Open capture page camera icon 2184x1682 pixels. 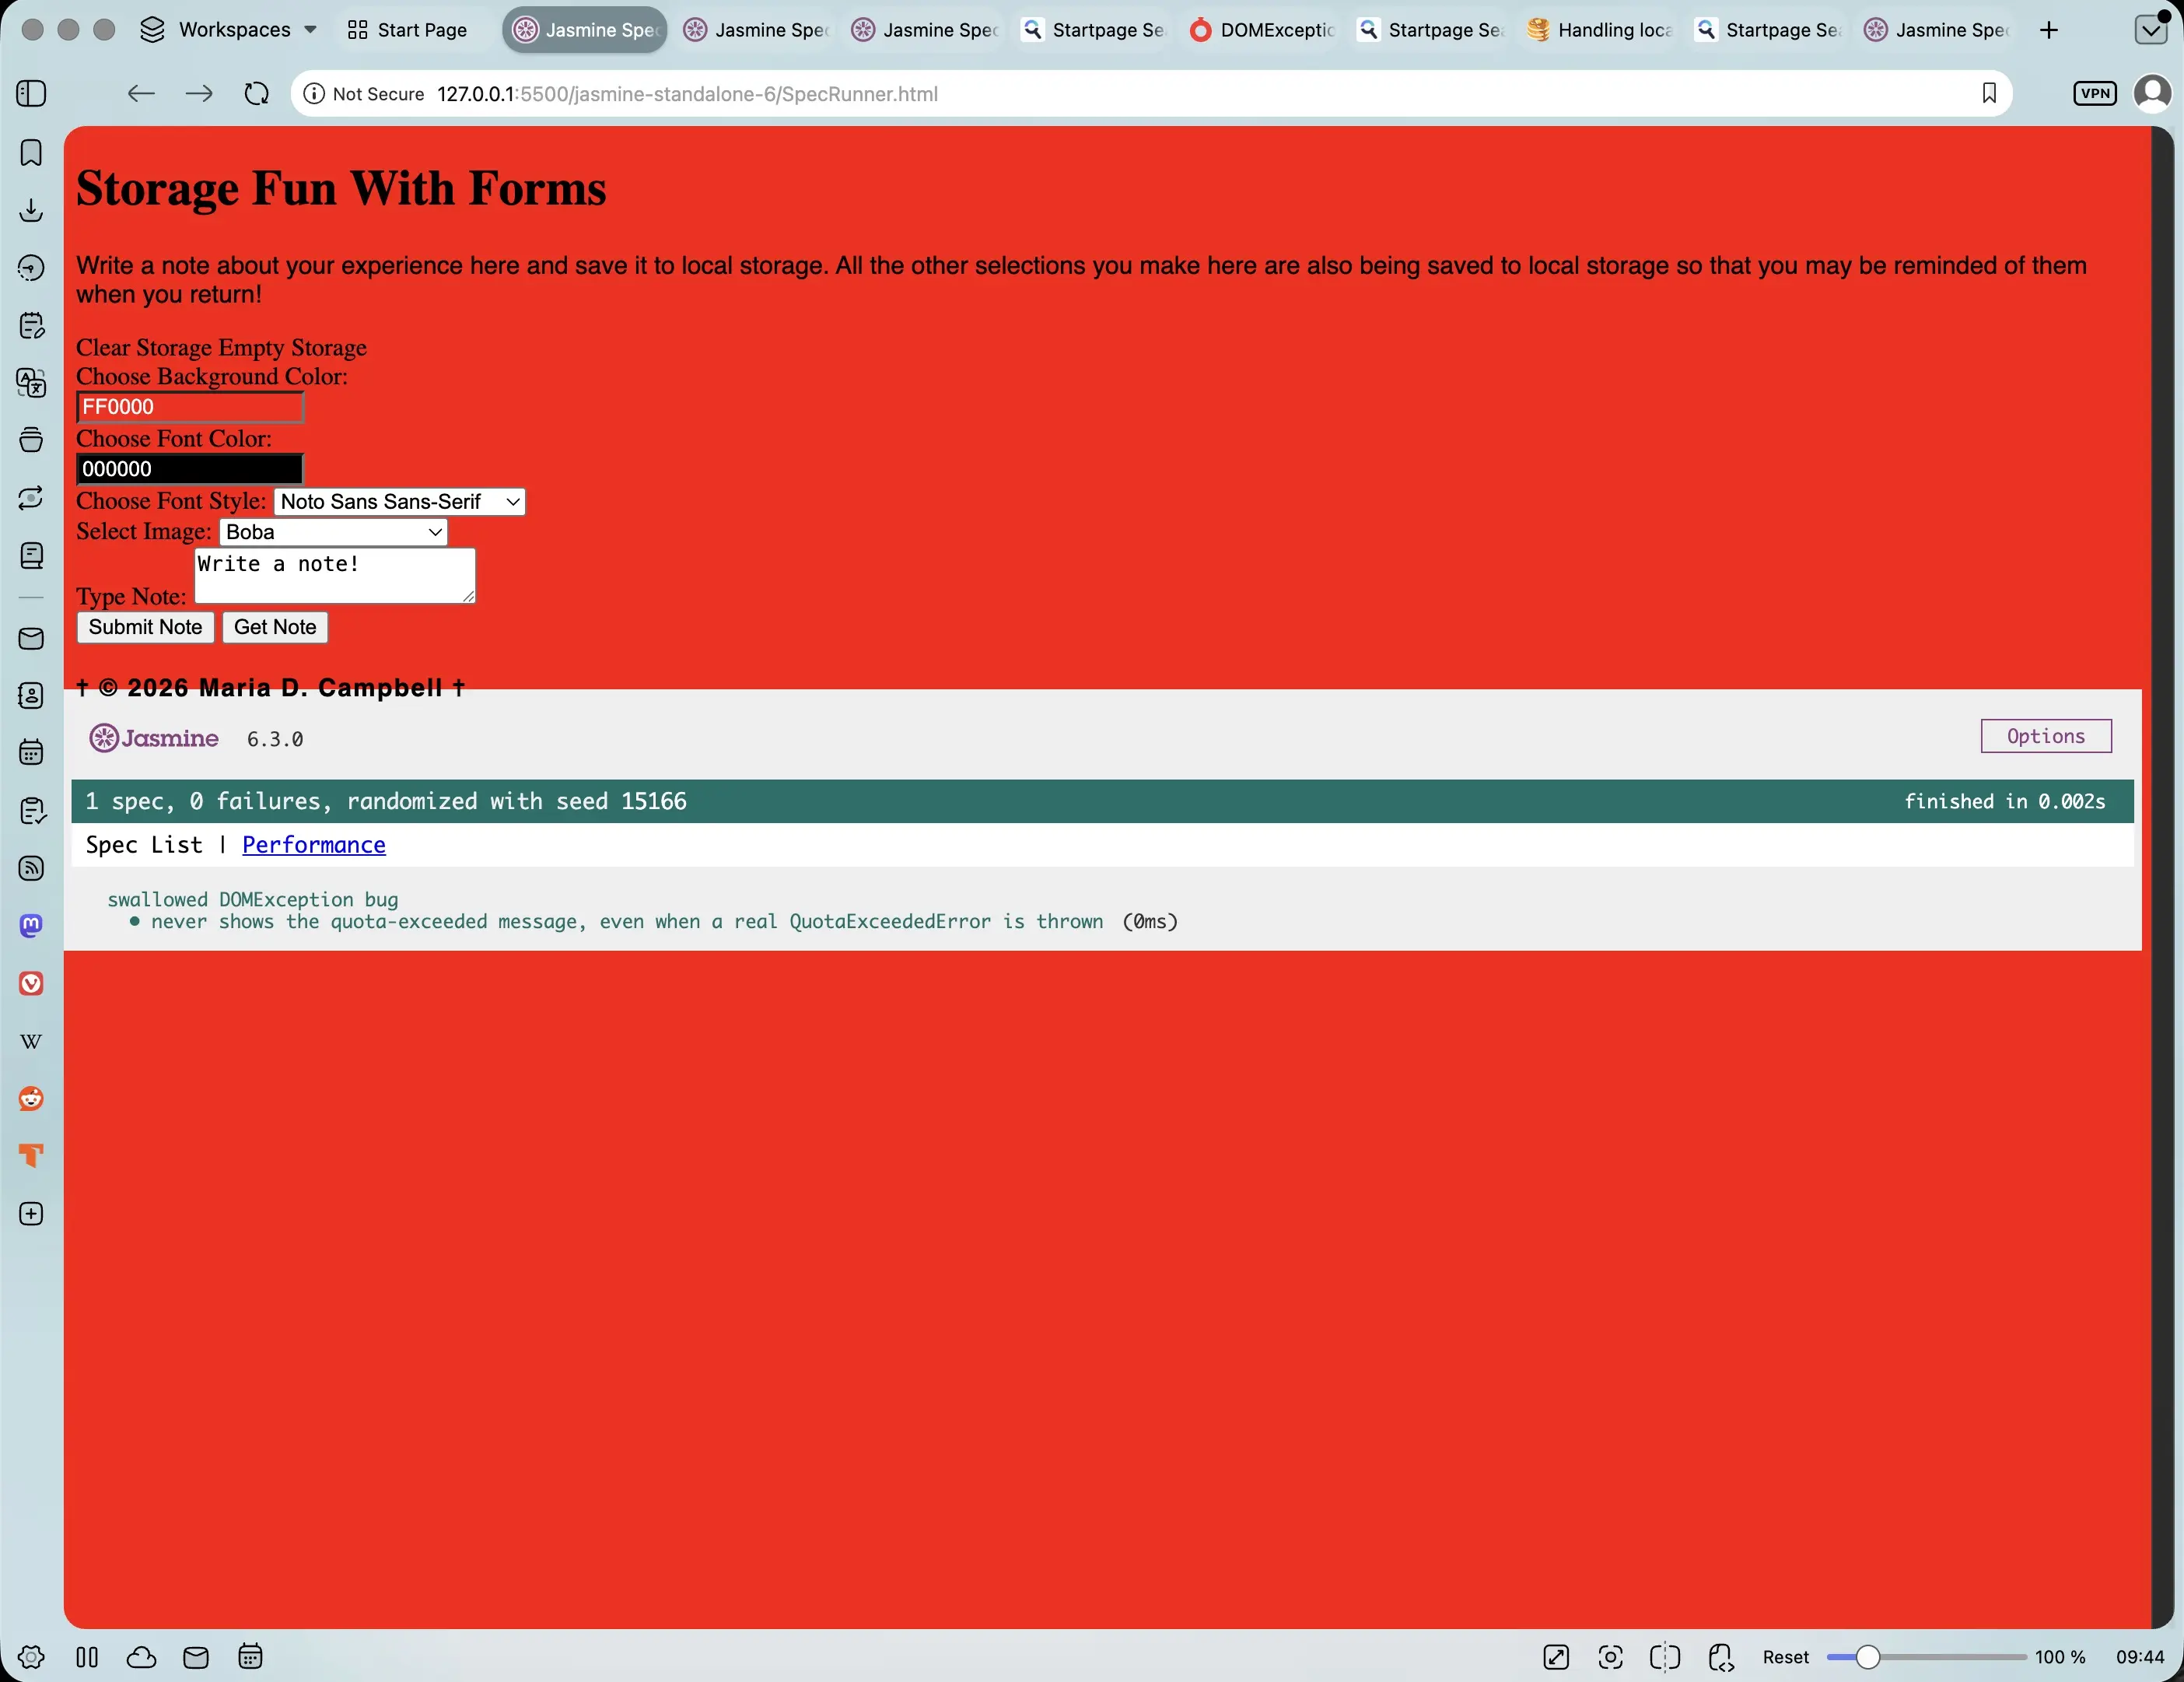click(1610, 1657)
